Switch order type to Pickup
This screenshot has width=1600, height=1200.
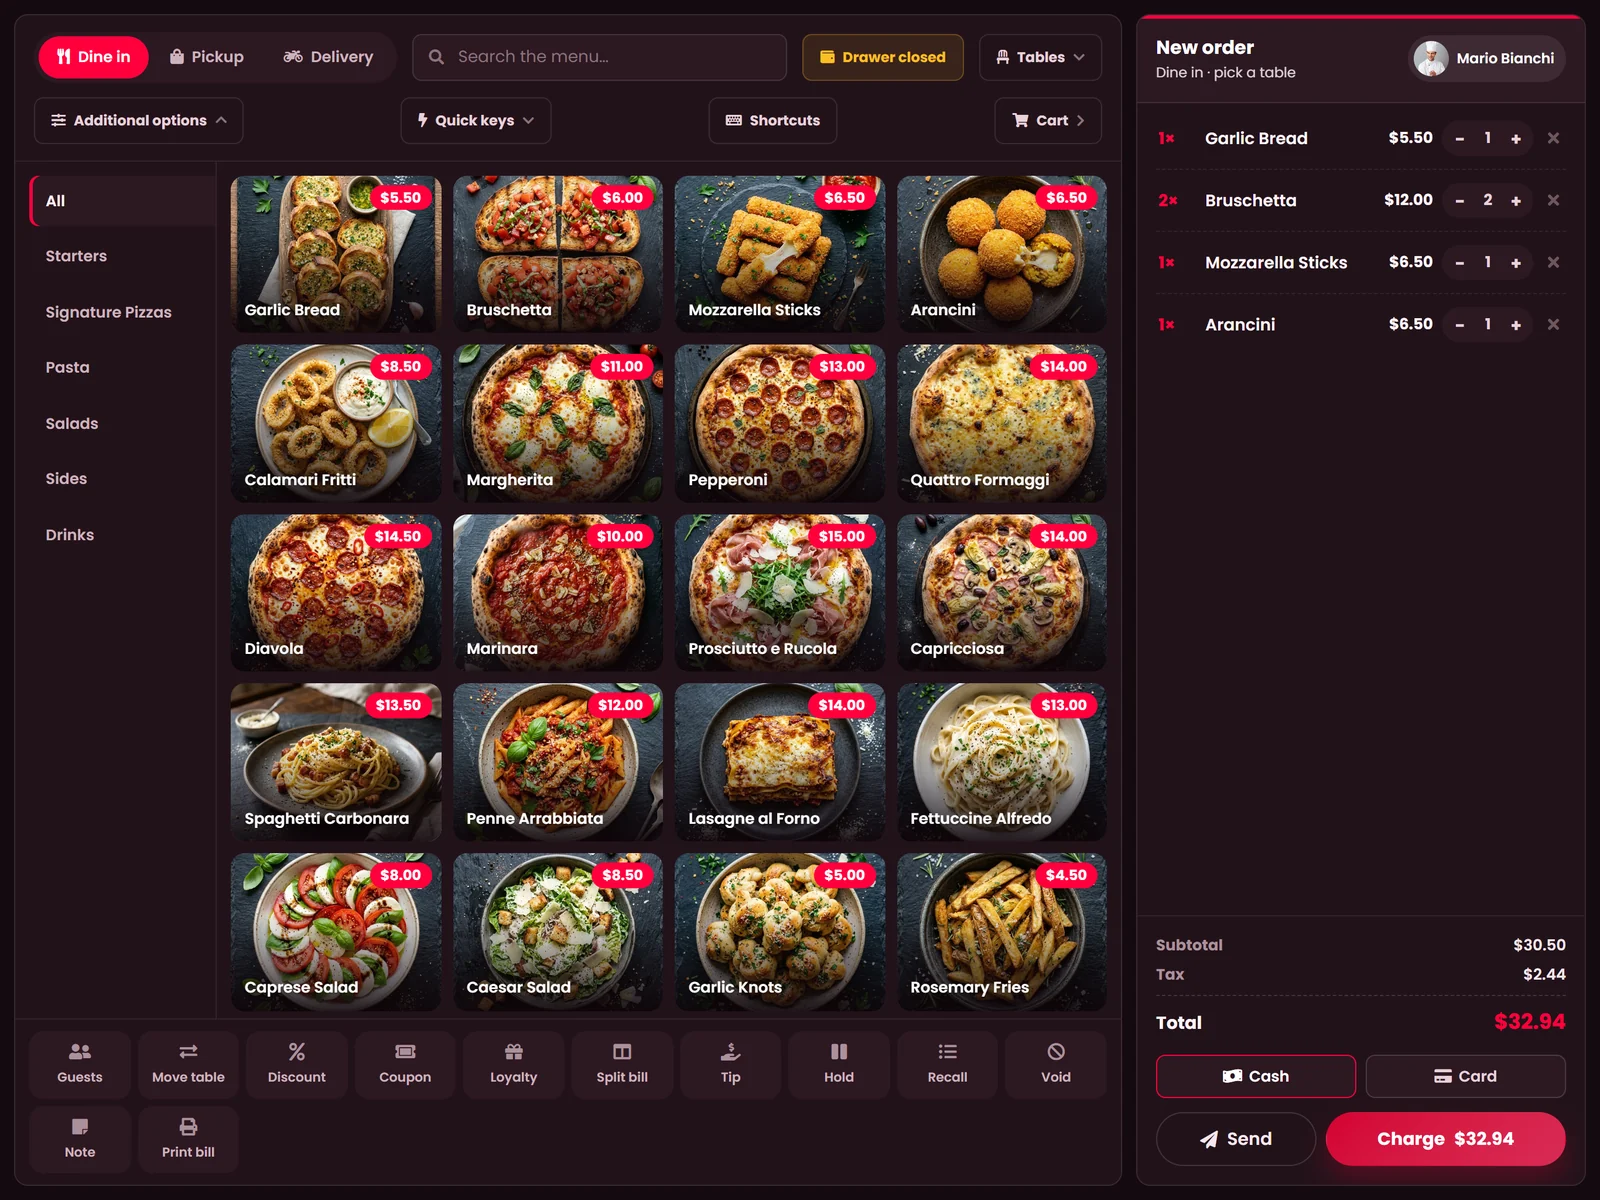point(206,57)
